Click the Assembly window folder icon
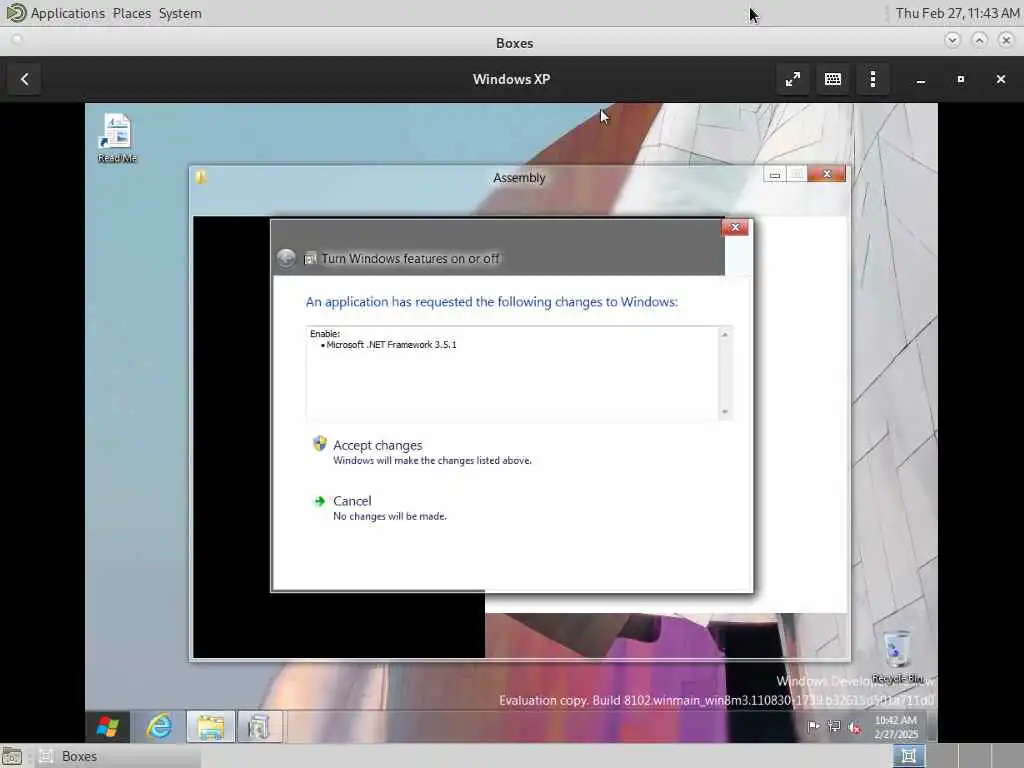Viewport: 1024px width, 768px height. (201, 177)
